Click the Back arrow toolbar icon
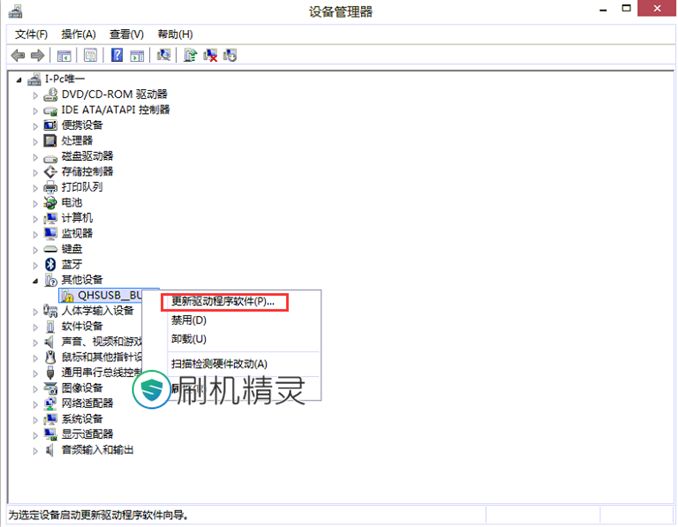The height and width of the screenshot is (527, 678). [18, 55]
